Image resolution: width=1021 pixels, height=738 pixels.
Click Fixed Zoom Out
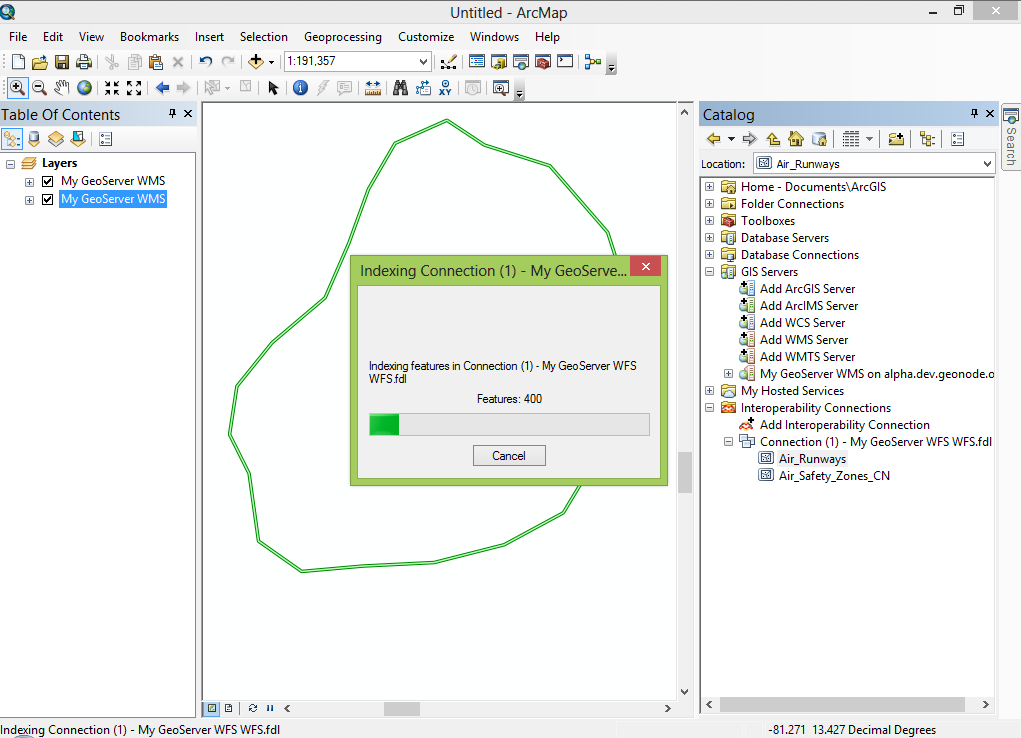[x=134, y=88]
